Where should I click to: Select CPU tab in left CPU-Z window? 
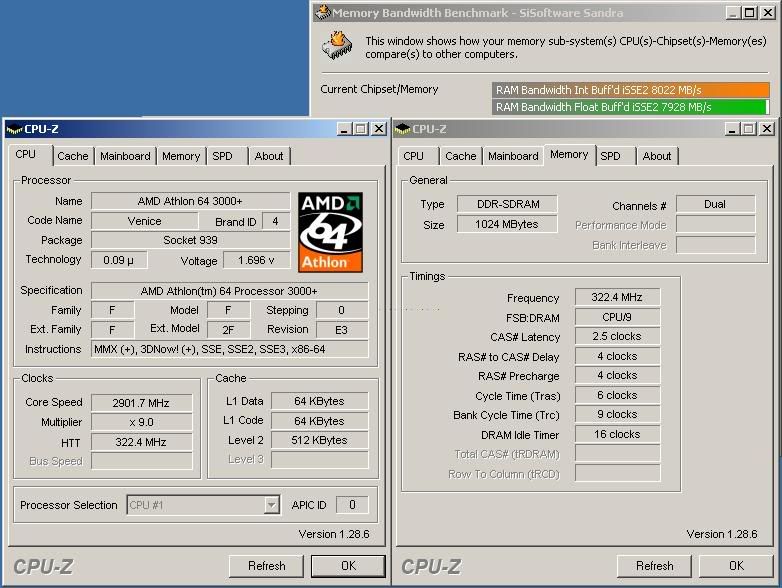click(x=26, y=155)
